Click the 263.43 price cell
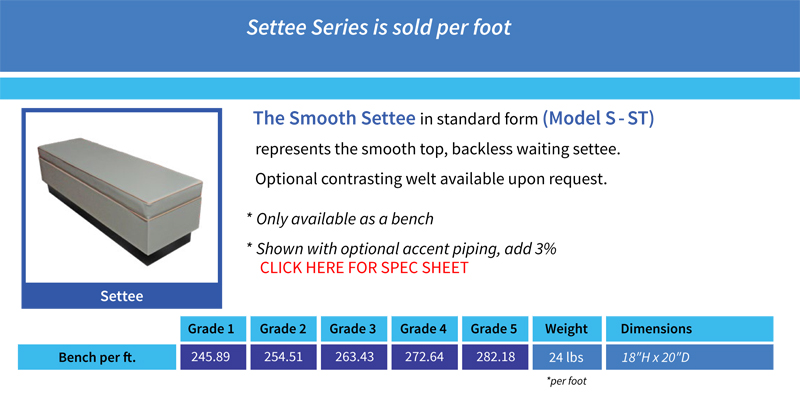The width and height of the screenshot is (800, 397). coord(354,357)
